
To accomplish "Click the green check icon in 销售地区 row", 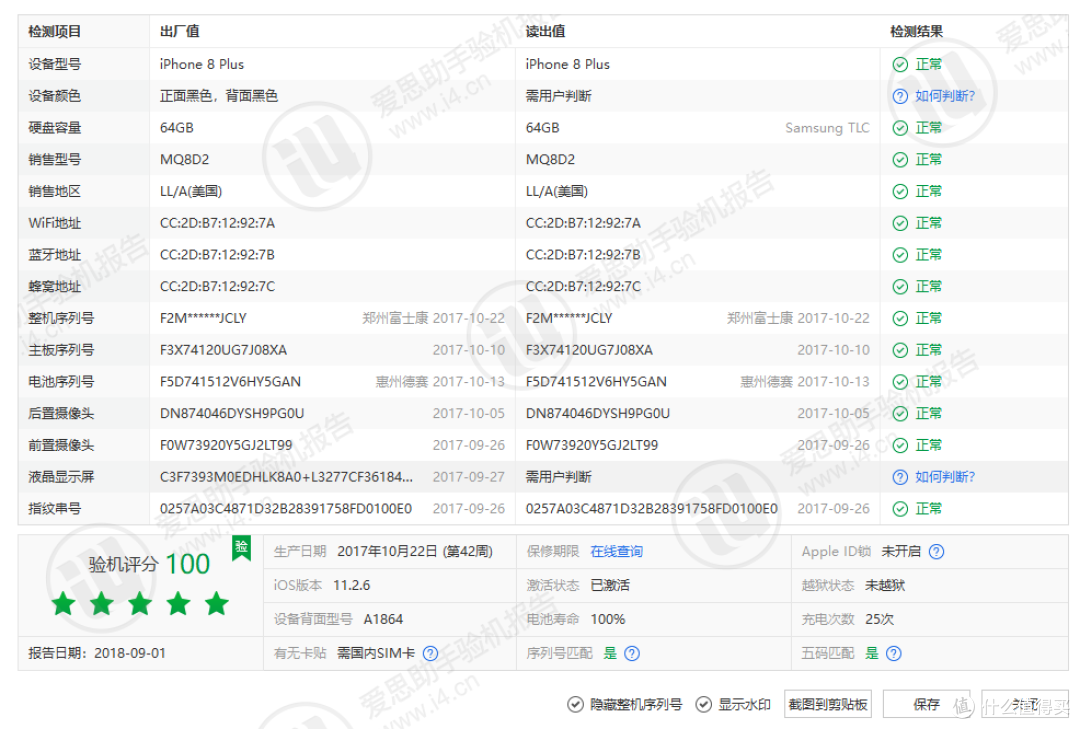I will (900, 192).
